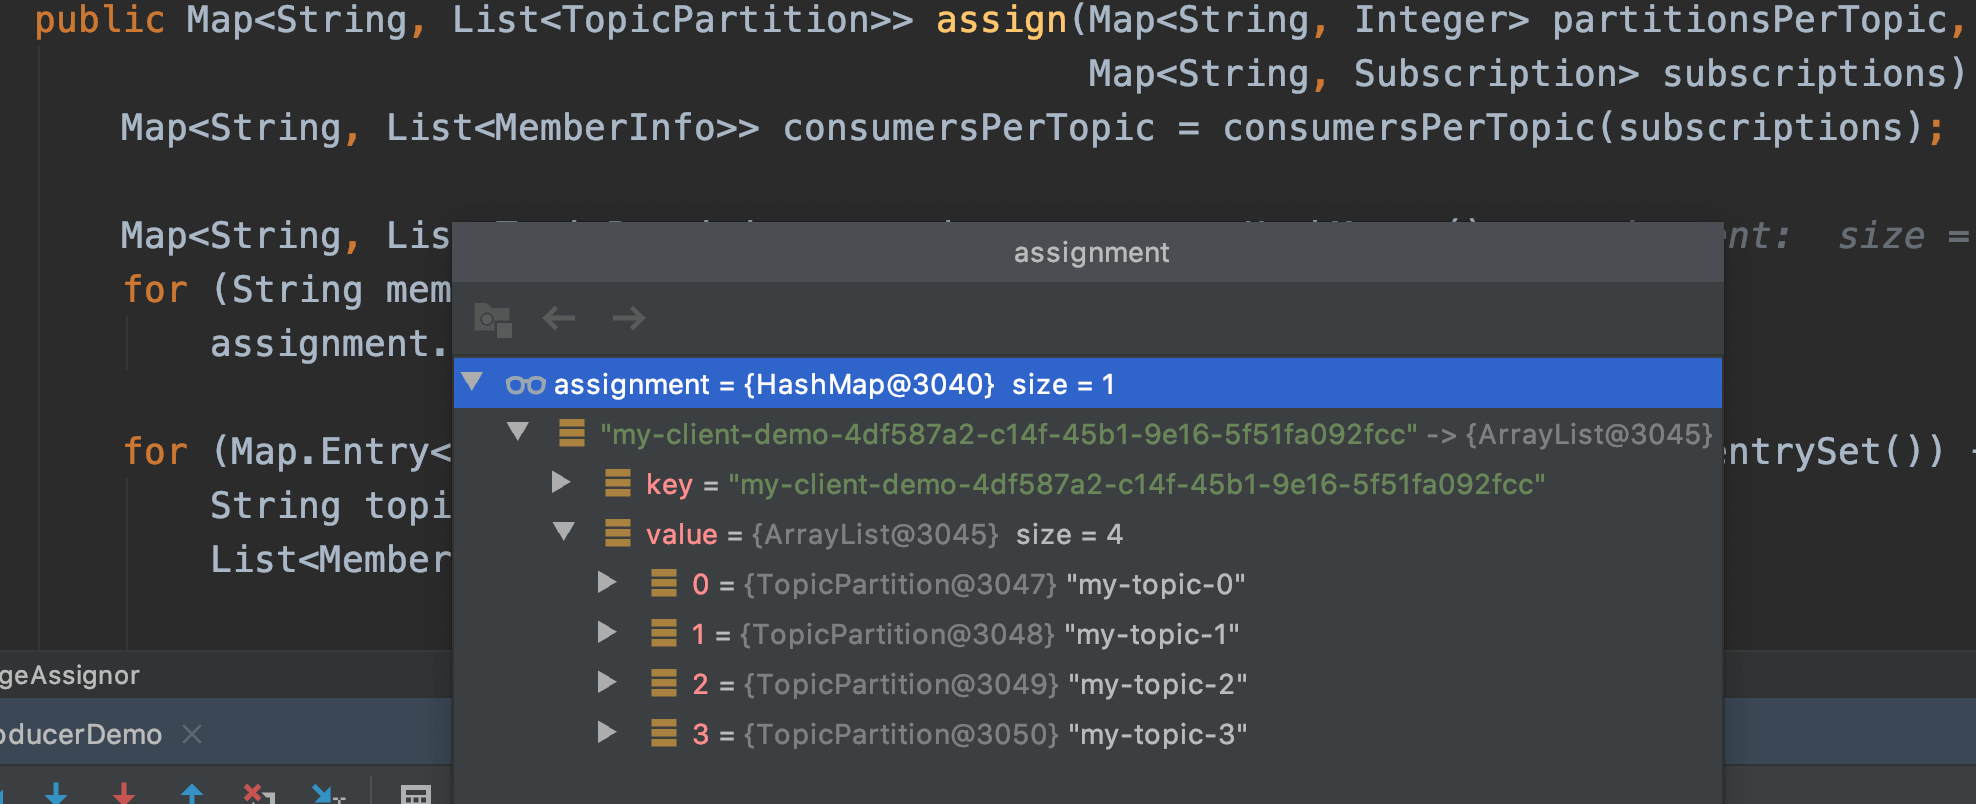The image size is (1976, 804).
Task: Click the RangeAssignor breadcrumb label
Action: click(70, 676)
